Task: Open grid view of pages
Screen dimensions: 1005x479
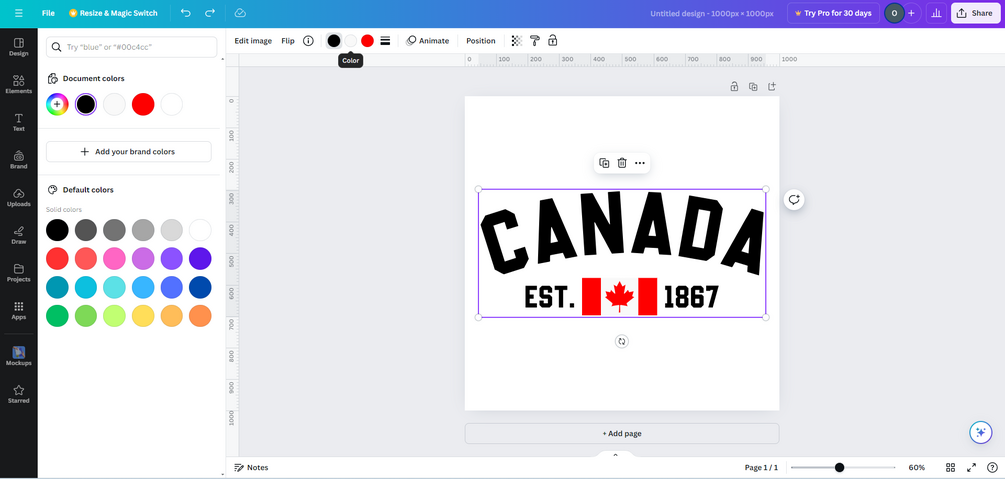Action: 951,467
